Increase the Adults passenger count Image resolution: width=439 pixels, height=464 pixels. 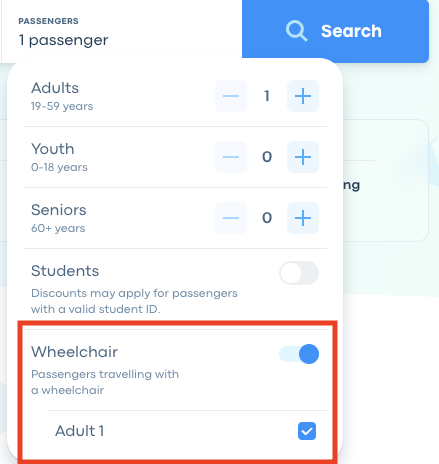click(303, 96)
